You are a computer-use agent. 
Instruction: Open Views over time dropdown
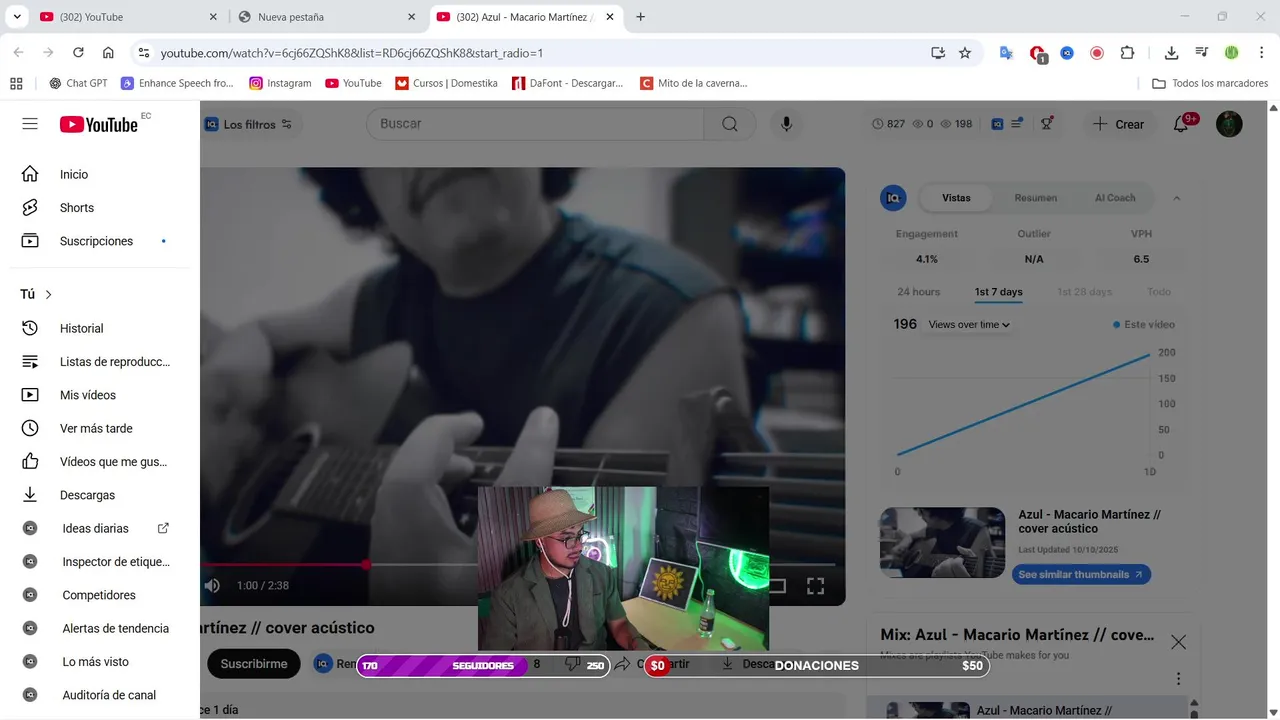969,325
